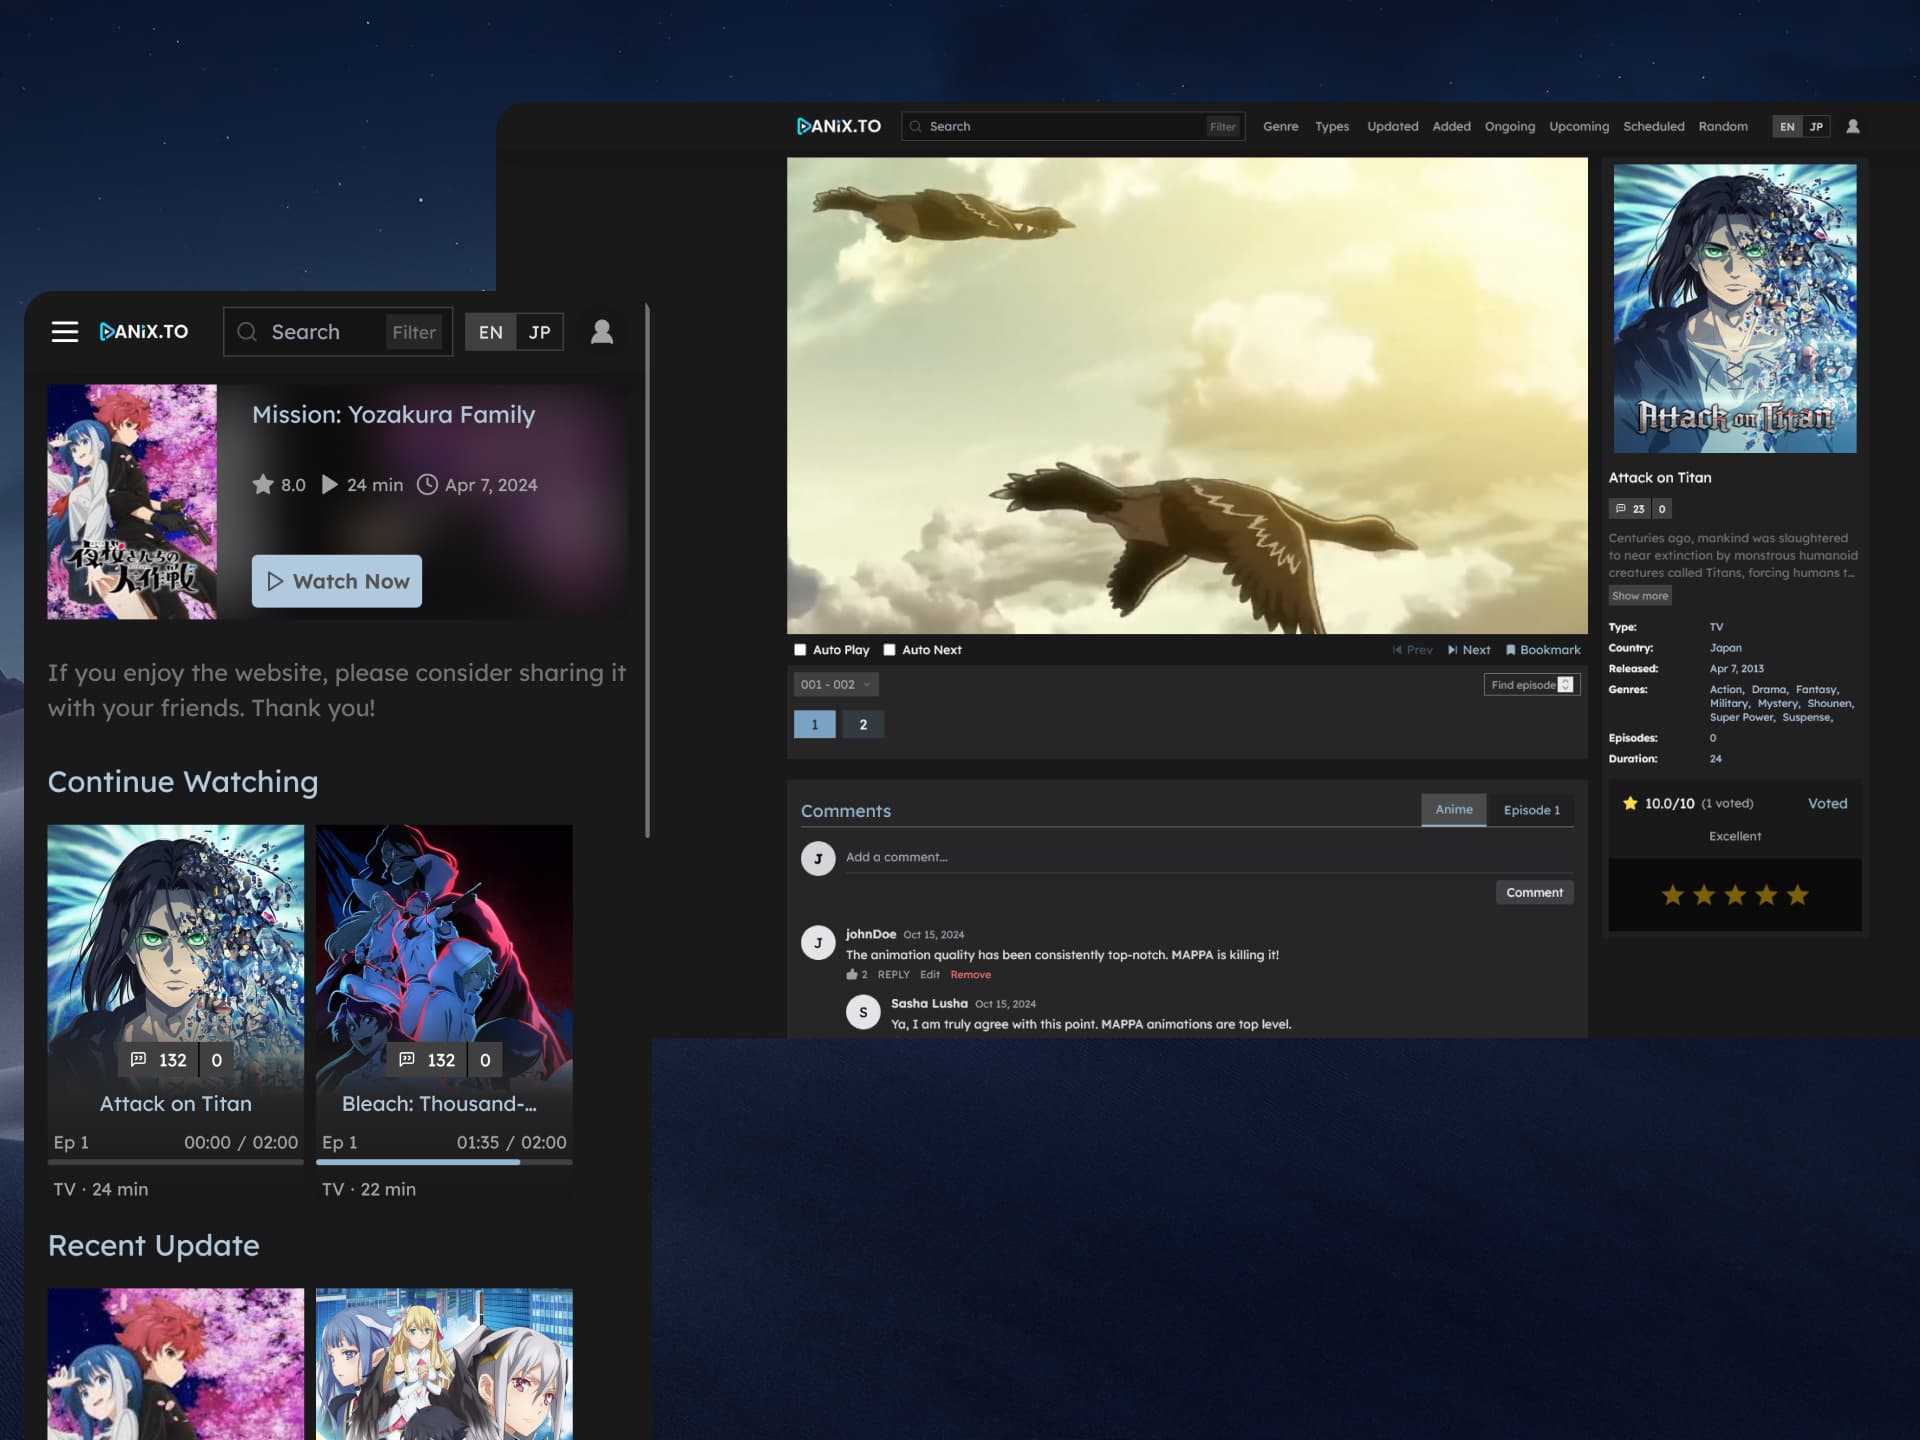The image size is (1920, 1440).
Task: Open the user account icon in desktop header
Action: (x=1853, y=126)
